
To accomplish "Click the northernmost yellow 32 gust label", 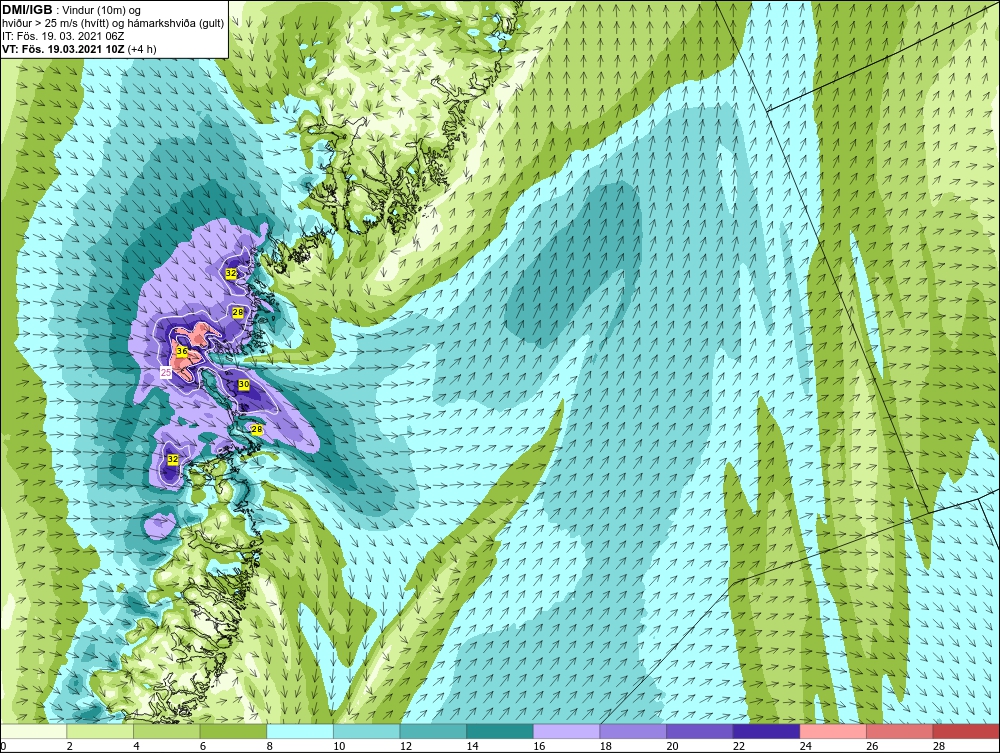I will point(231,273).
